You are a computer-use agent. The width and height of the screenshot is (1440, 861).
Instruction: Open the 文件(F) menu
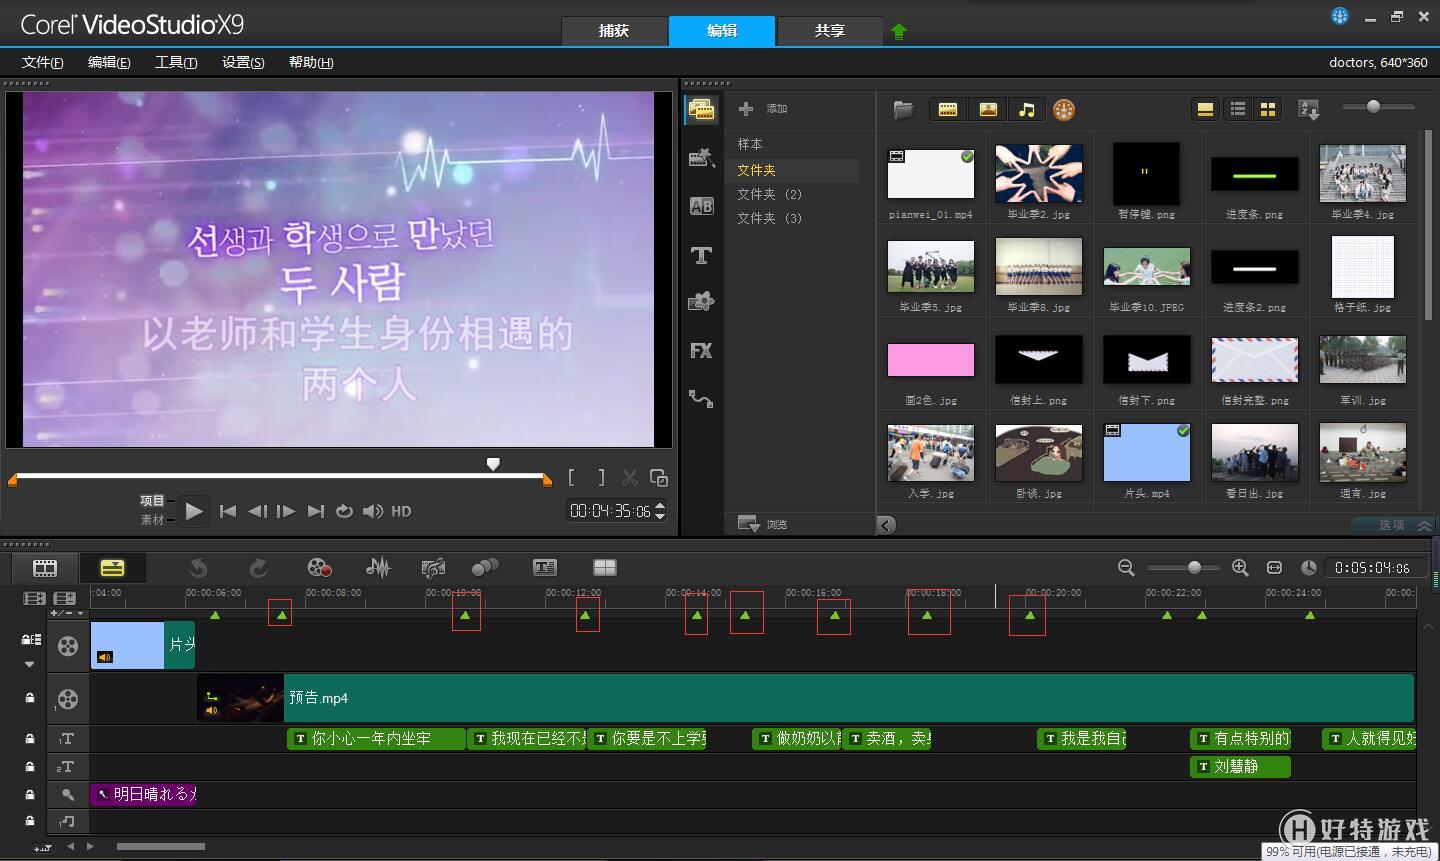click(43, 62)
